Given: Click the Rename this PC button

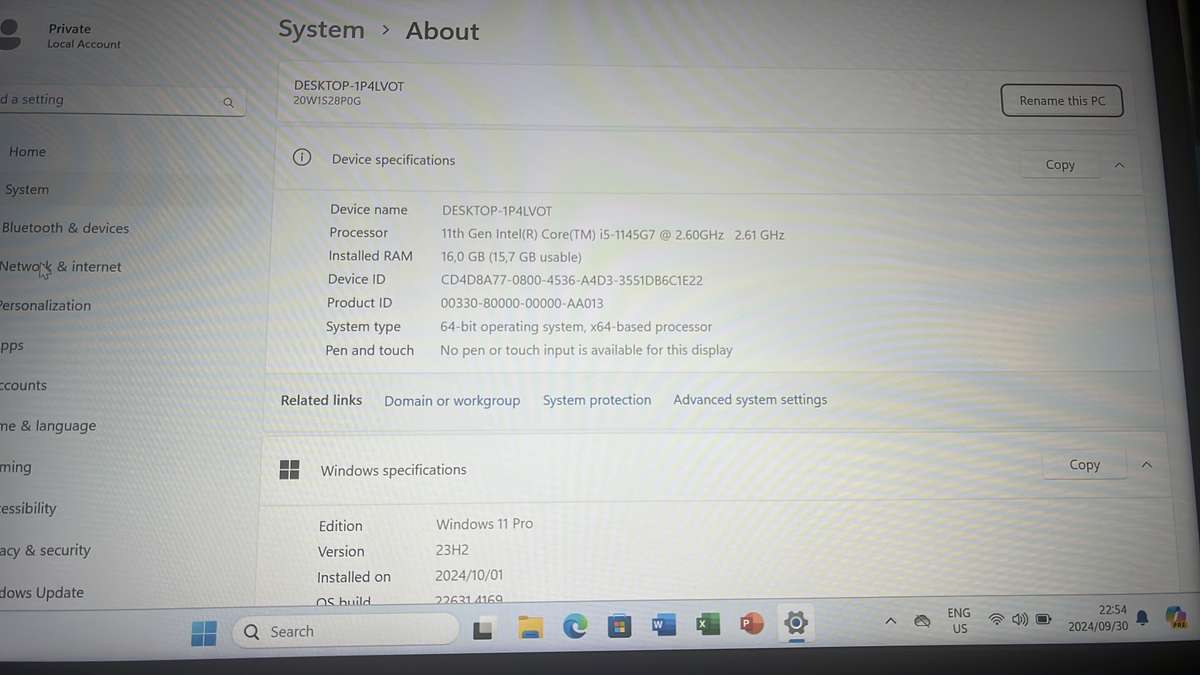Looking at the screenshot, I should [1062, 100].
